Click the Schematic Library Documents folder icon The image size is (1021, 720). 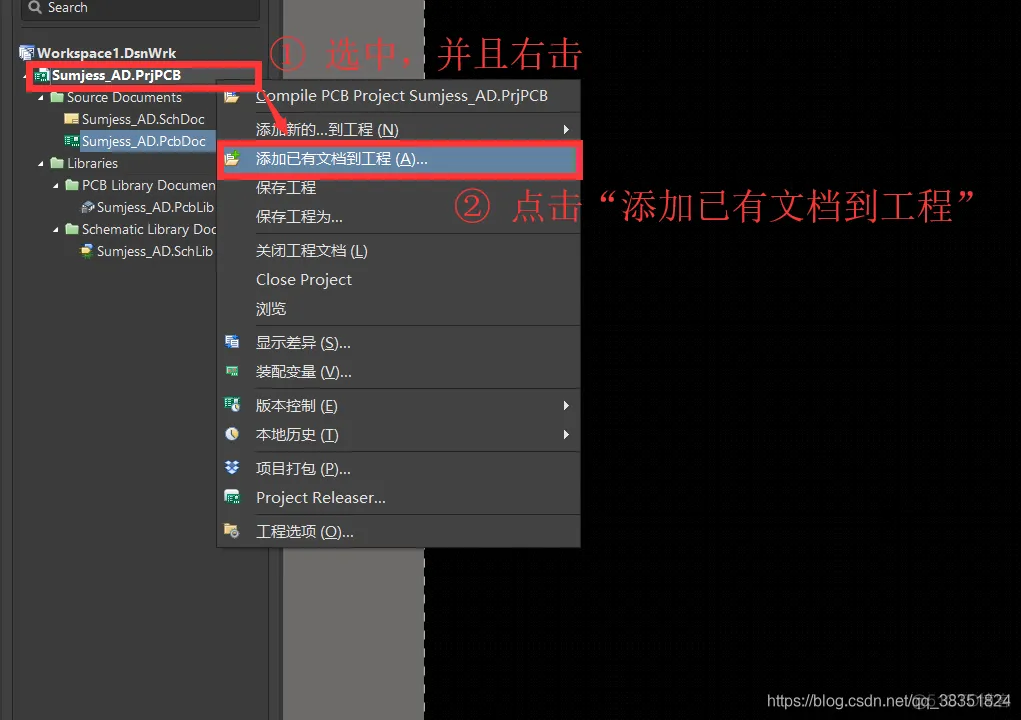(72, 229)
